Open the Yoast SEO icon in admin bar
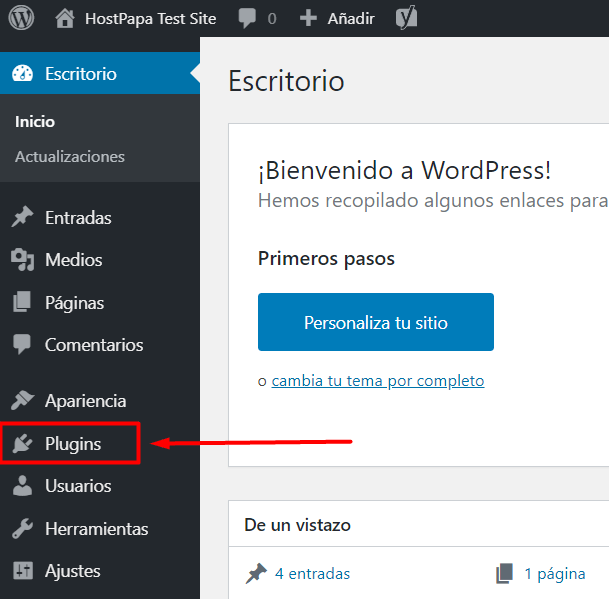609x599 pixels. [x=406, y=18]
